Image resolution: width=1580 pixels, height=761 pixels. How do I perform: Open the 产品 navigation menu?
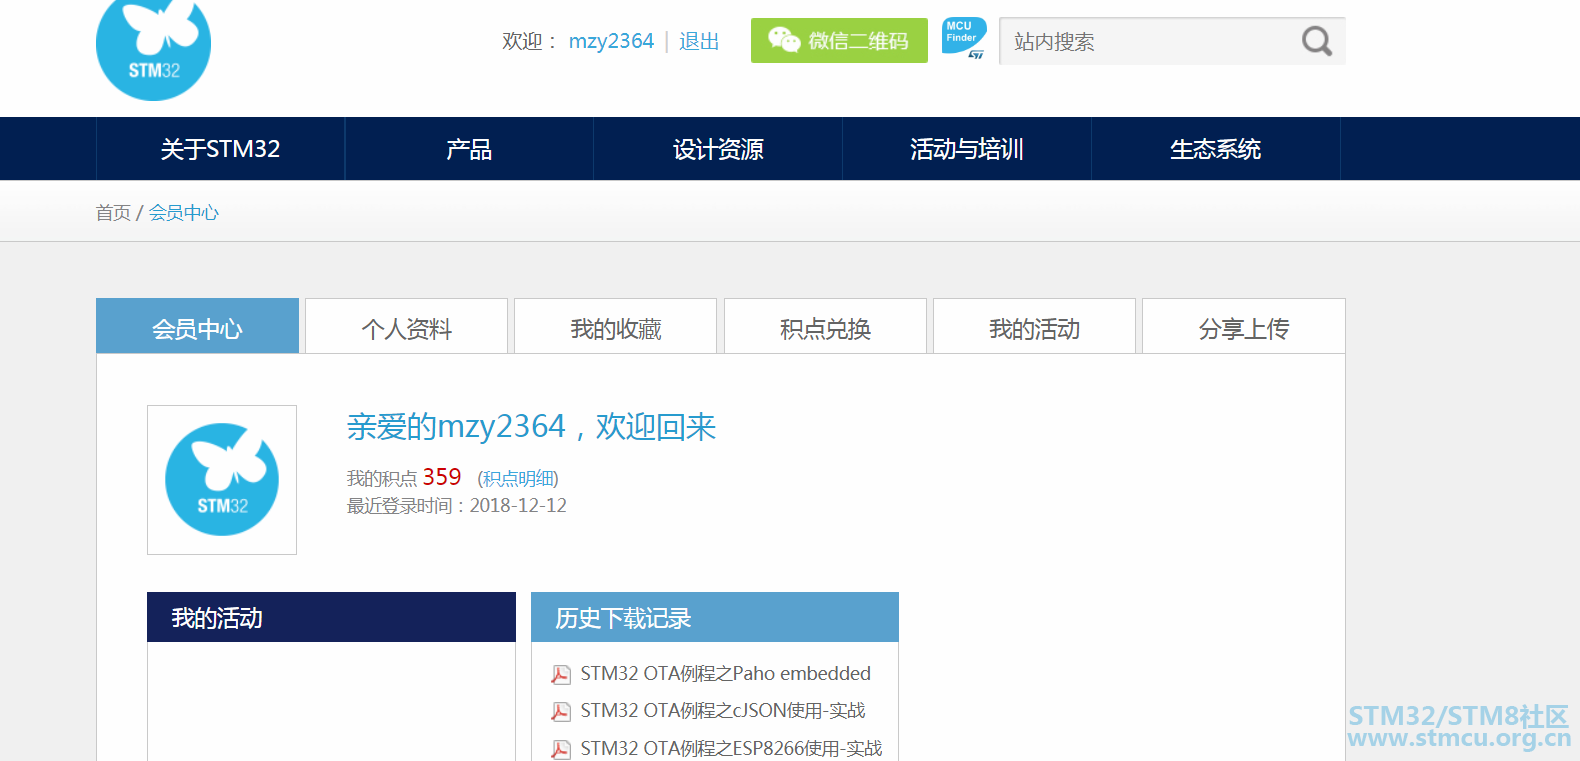469,149
